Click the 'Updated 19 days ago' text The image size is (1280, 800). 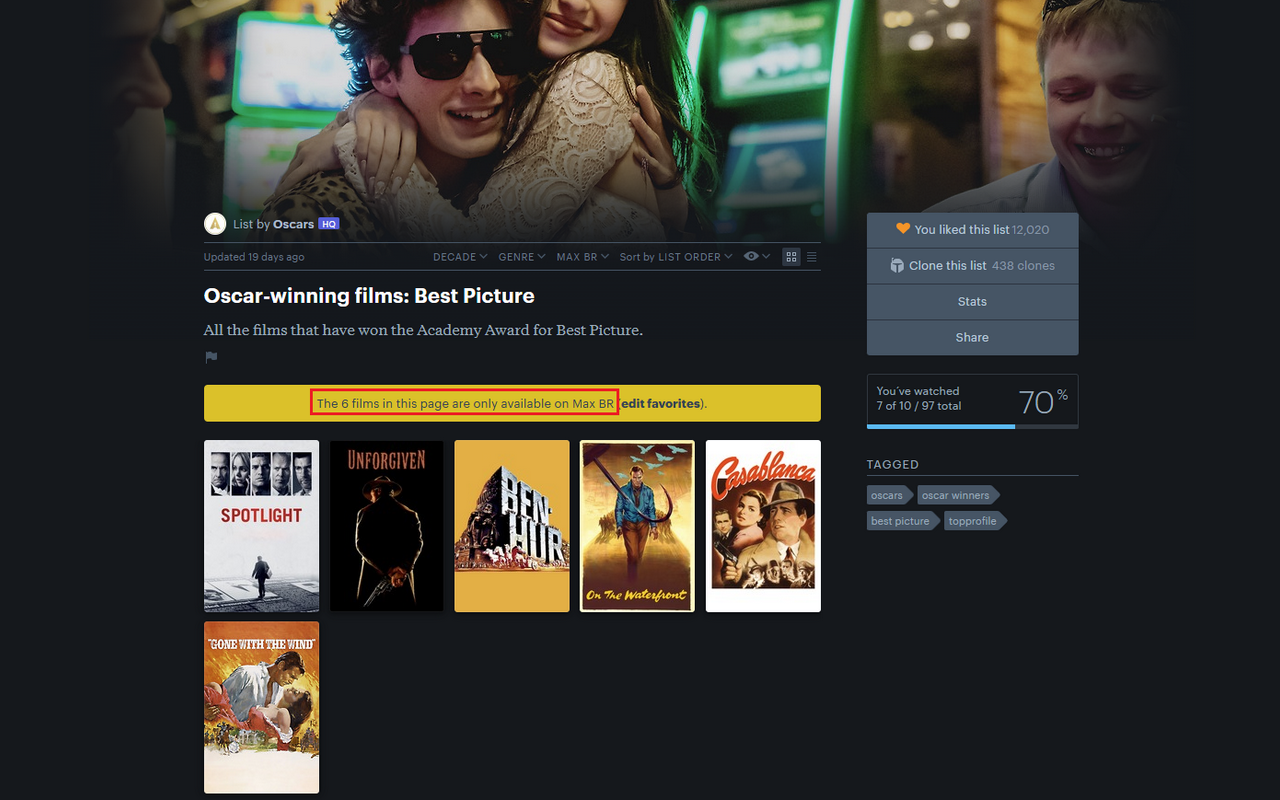point(254,257)
